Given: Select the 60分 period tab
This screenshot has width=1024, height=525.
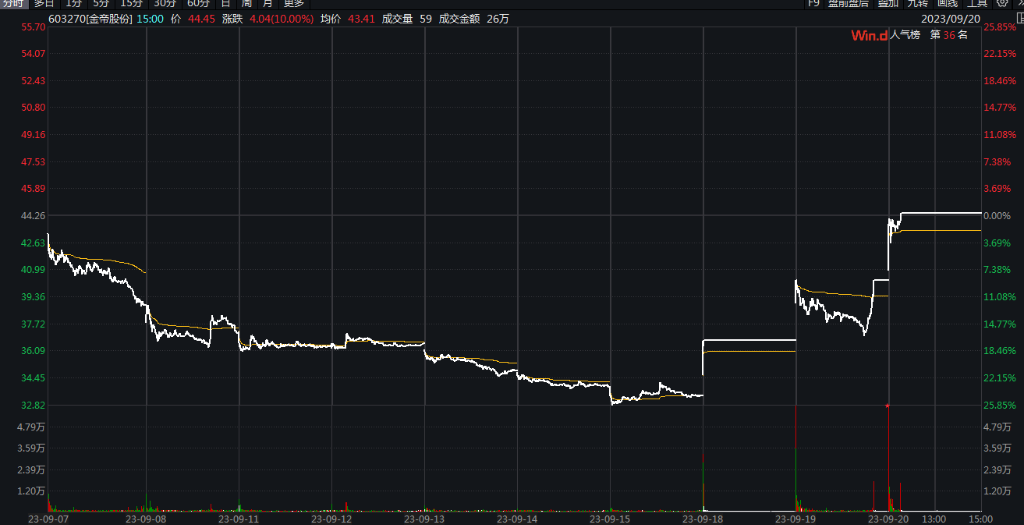Looking at the screenshot, I should (x=198, y=4).
